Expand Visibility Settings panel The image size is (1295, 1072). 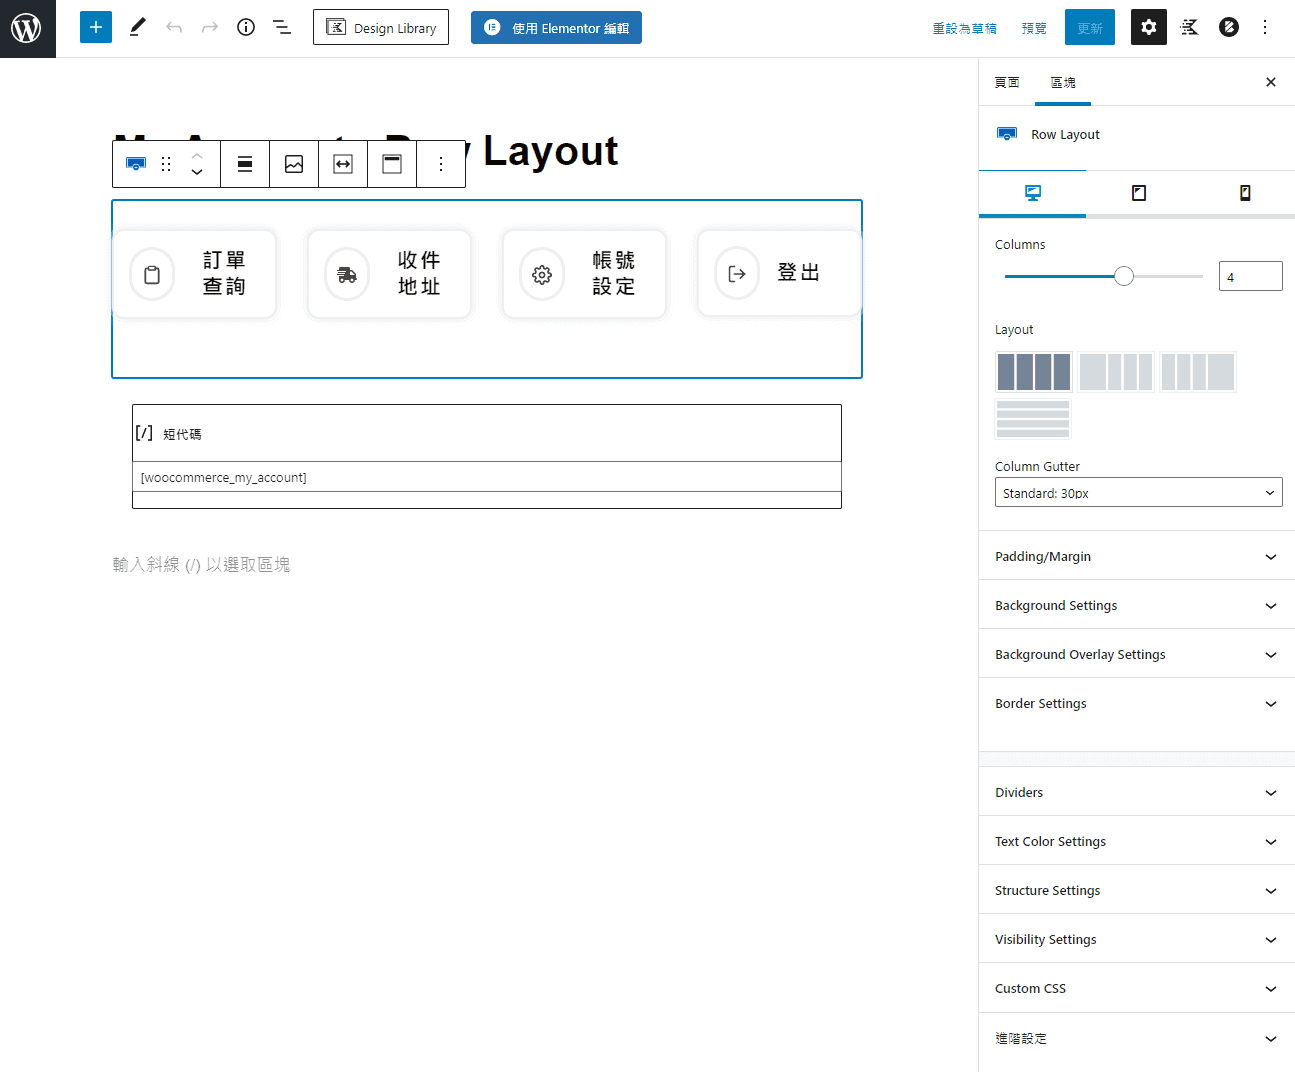(x=1137, y=939)
